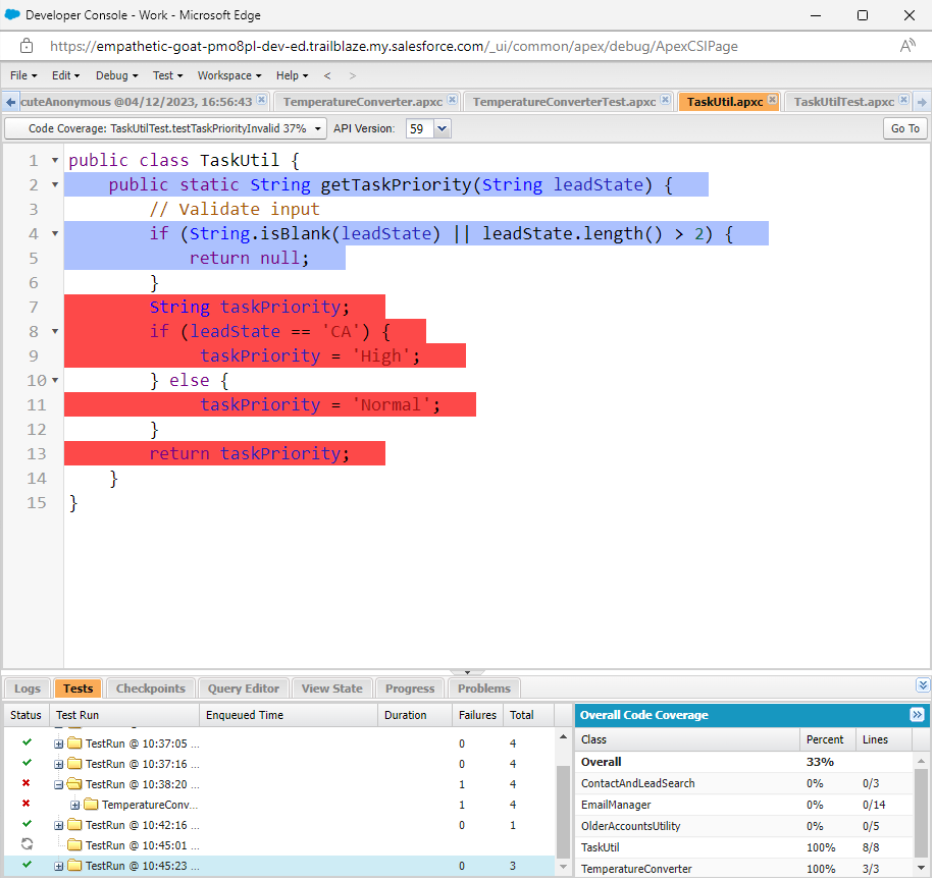Select the OlderAccountsUtility coverage row
Image resolution: width=932 pixels, height=878 pixels.
[744, 826]
